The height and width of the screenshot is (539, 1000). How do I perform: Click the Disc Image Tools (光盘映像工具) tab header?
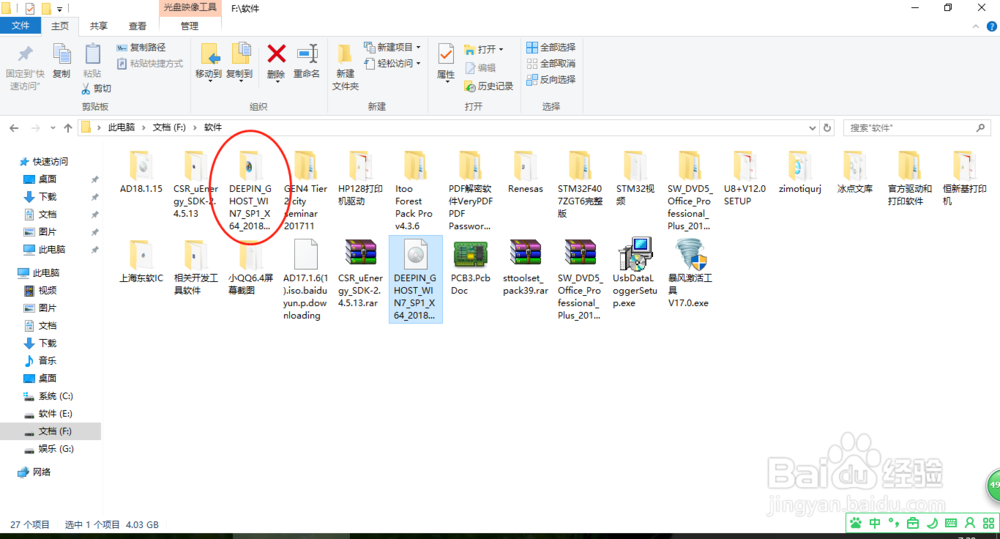(x=189, y=8)
